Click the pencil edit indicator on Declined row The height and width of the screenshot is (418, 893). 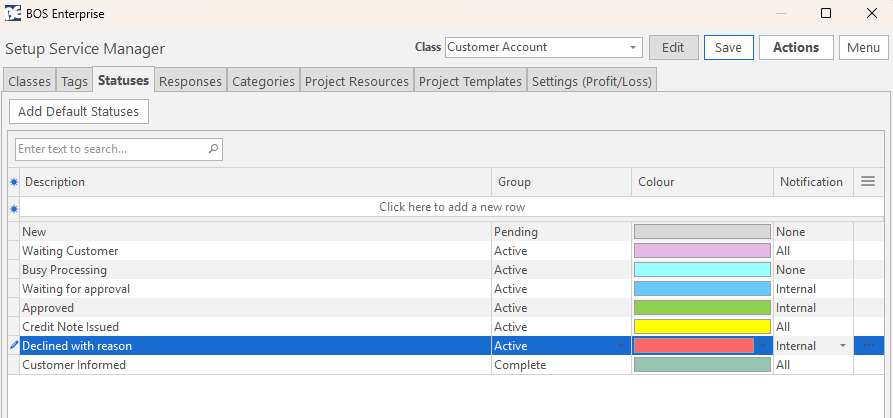(x=14, y=345)
